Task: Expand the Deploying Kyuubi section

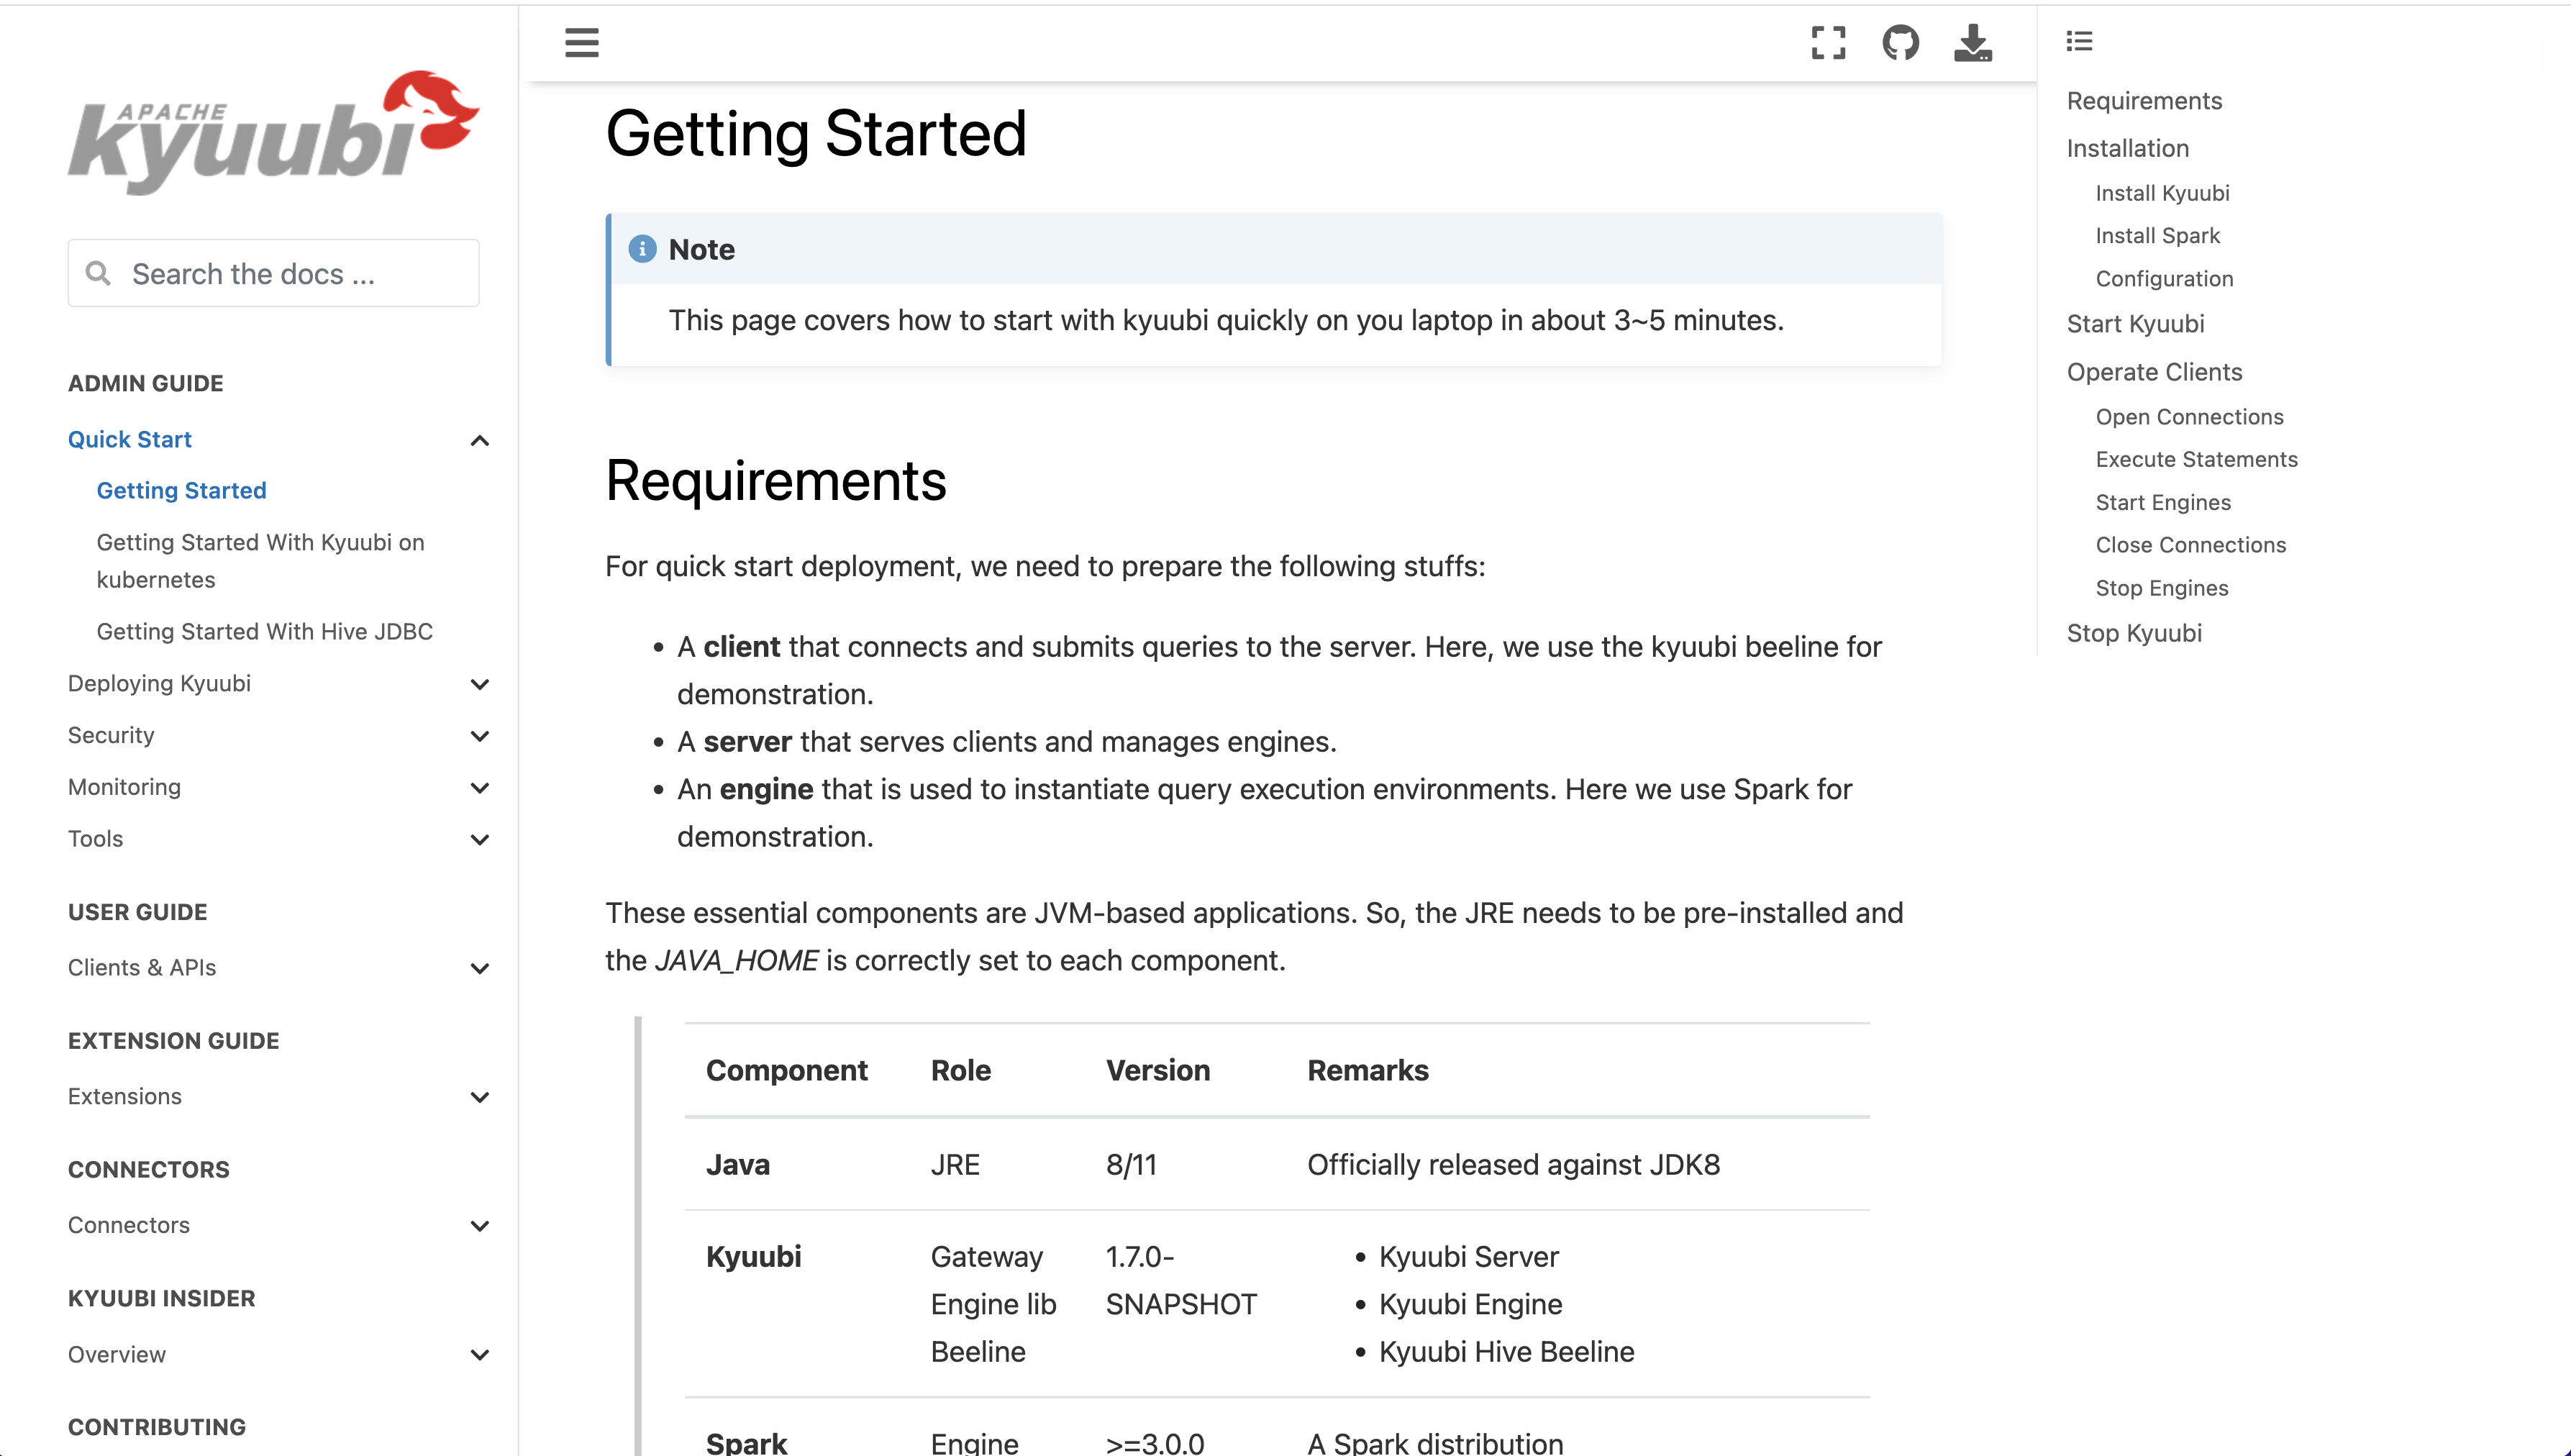Action: click(480, 684)
